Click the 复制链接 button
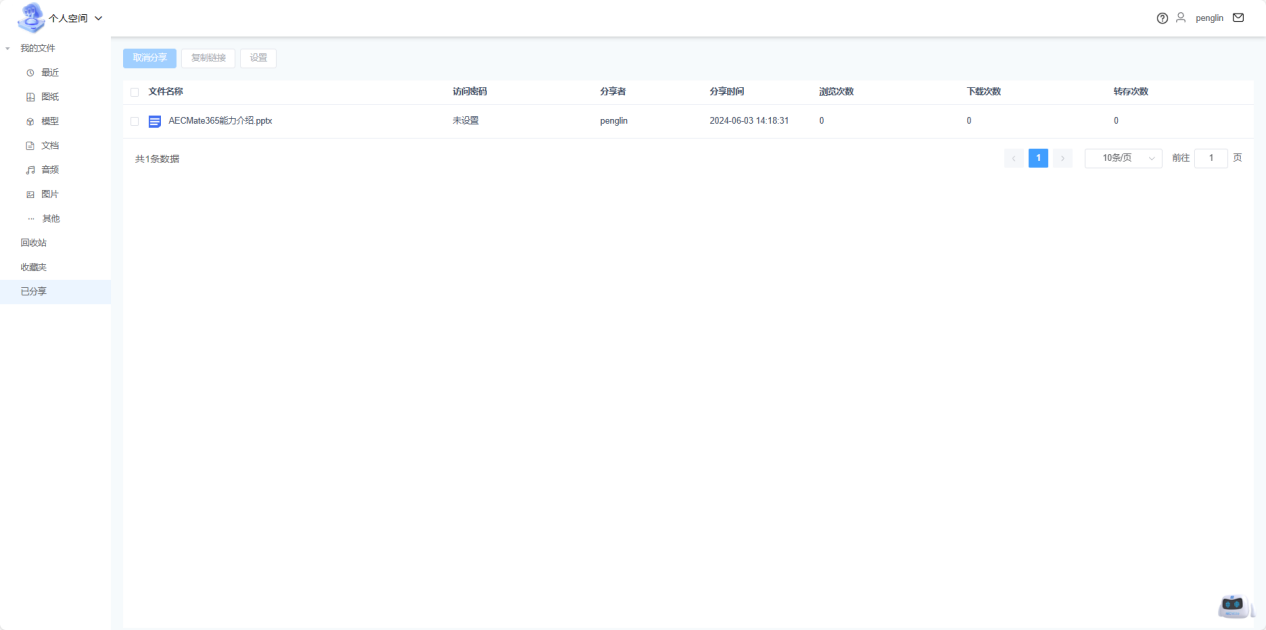Image resolution: width=1266 pixels, height=630 pixels. pos(208,58)
